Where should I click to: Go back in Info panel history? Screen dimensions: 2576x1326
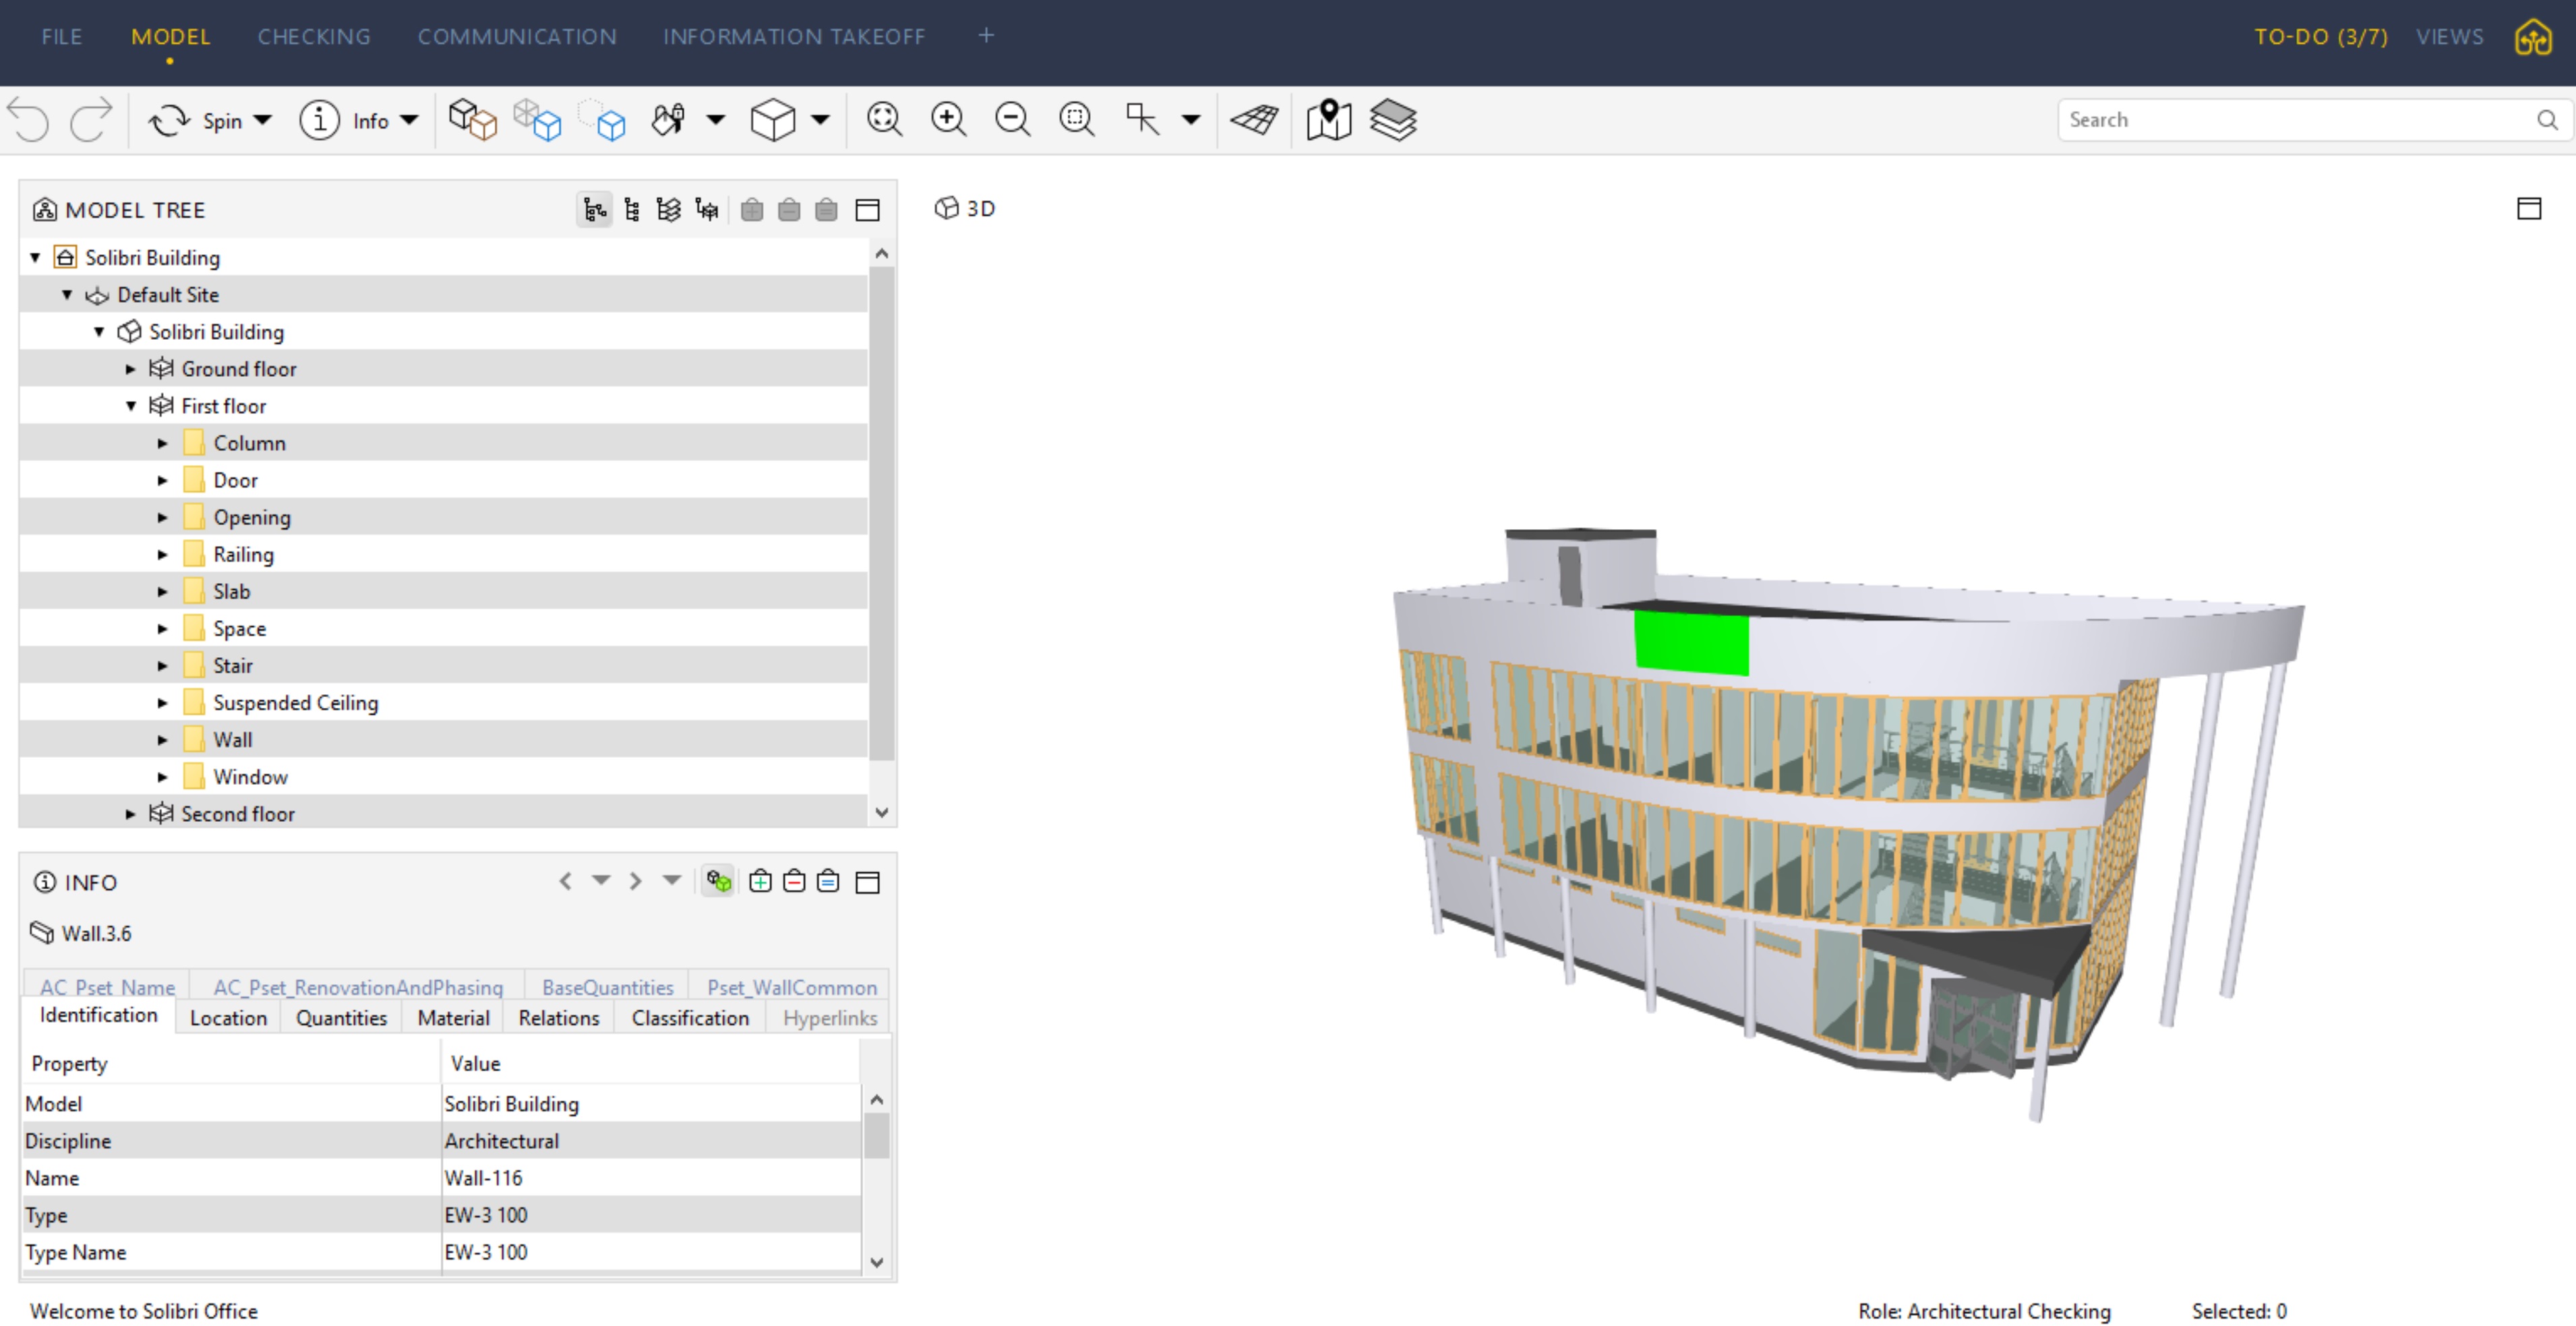(x=565, y=881)
